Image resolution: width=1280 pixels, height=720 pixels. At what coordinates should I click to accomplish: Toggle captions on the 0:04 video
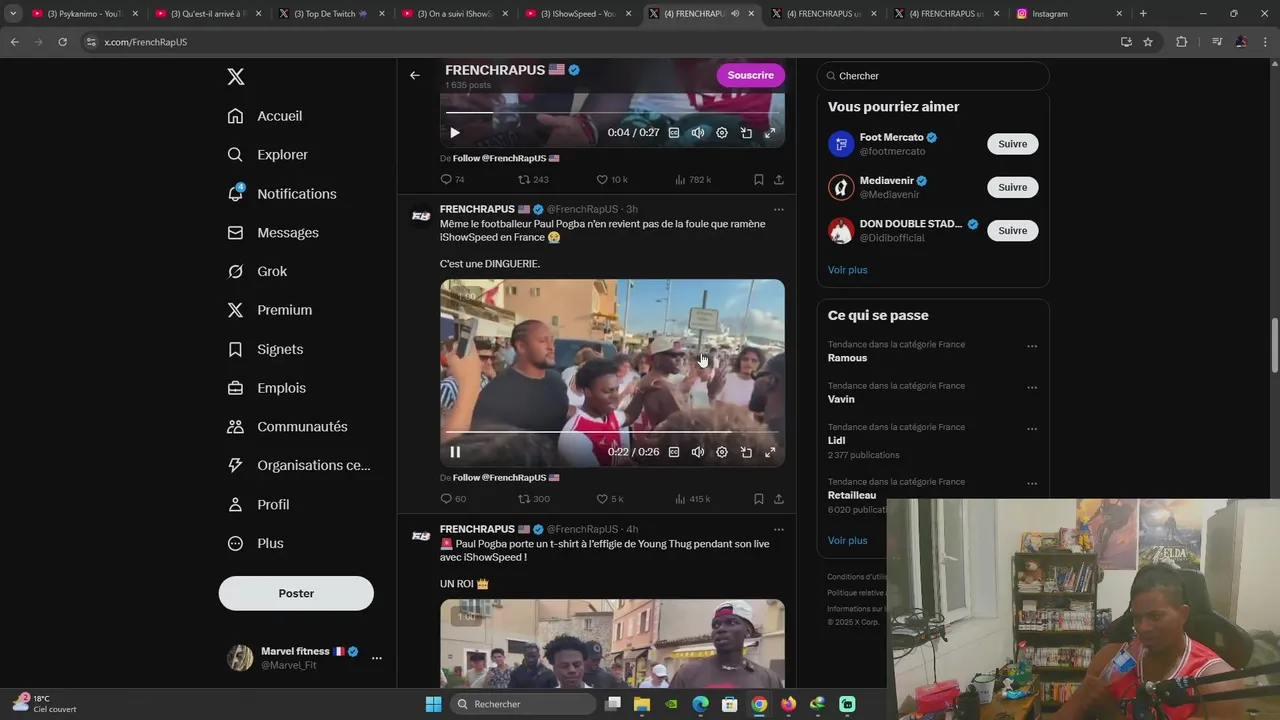(674, 133)
